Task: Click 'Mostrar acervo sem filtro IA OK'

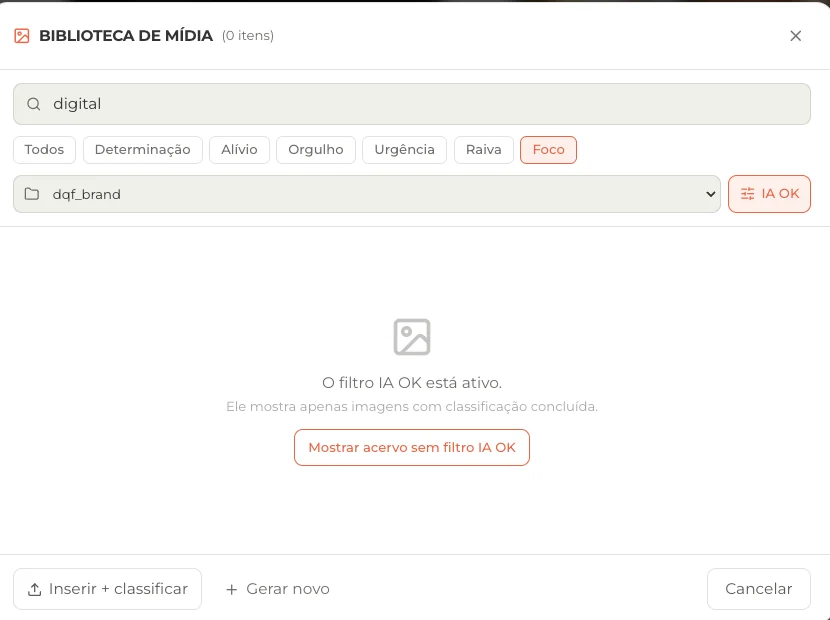Action: (x=412, y=447)
